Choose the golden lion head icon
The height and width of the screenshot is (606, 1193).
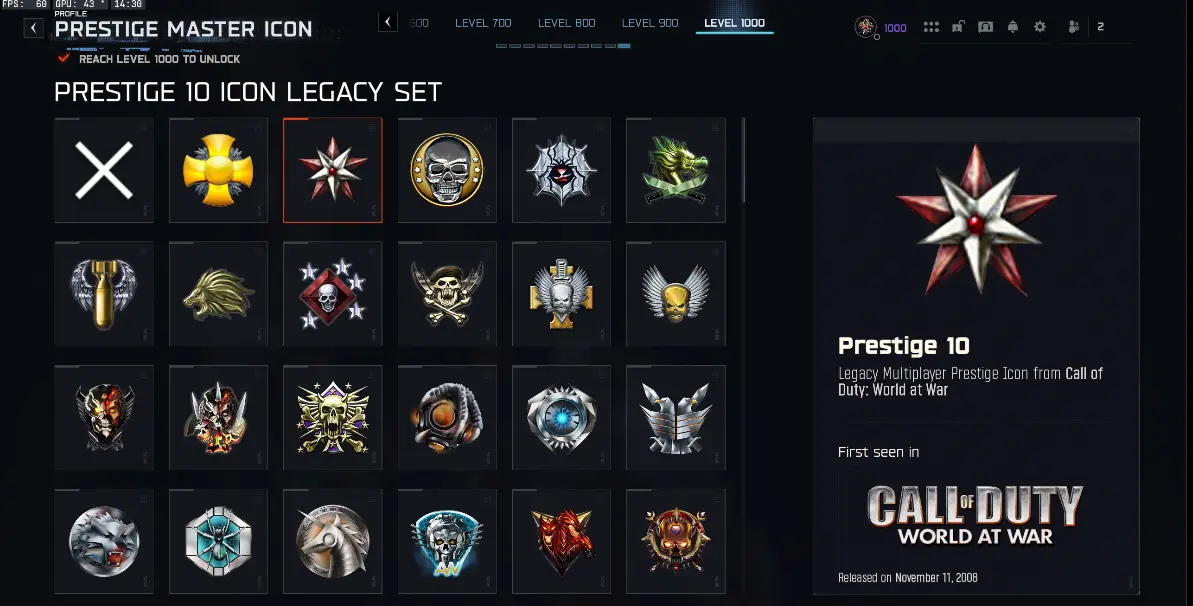tap(218, 294)
